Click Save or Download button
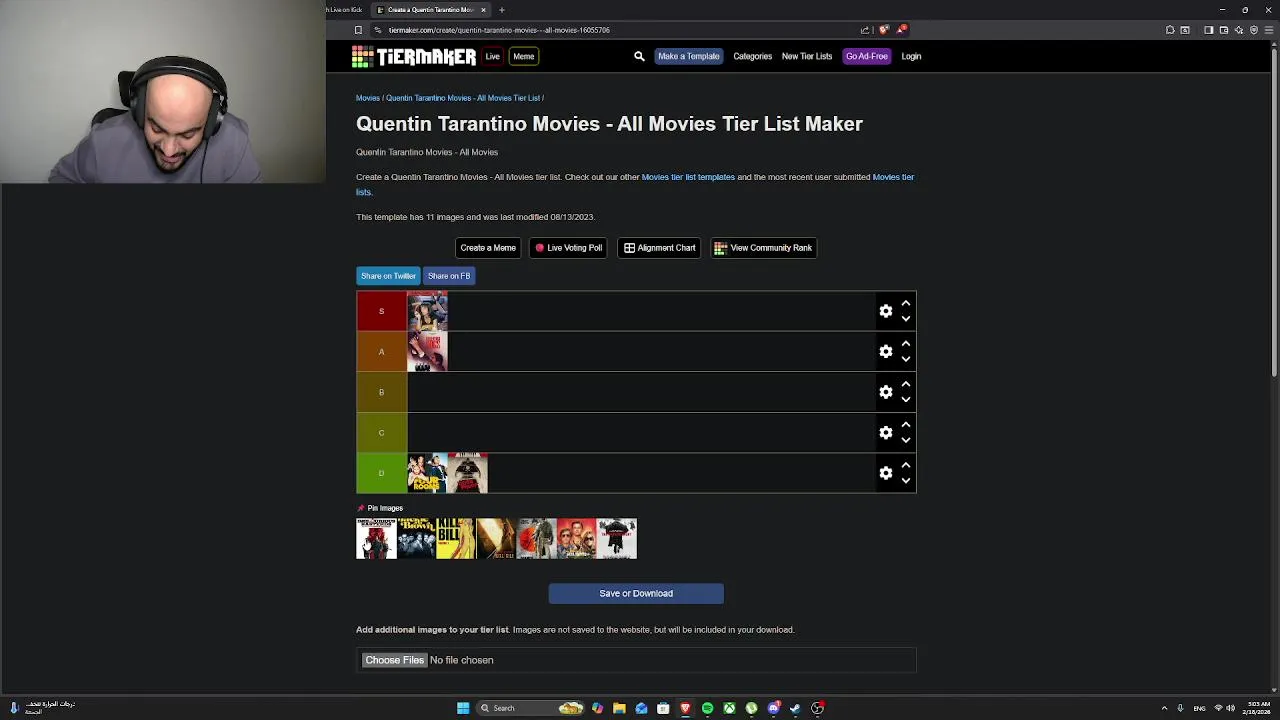Image resolution: width=1280 pixels, height=720 pixels. coord(636,594)
